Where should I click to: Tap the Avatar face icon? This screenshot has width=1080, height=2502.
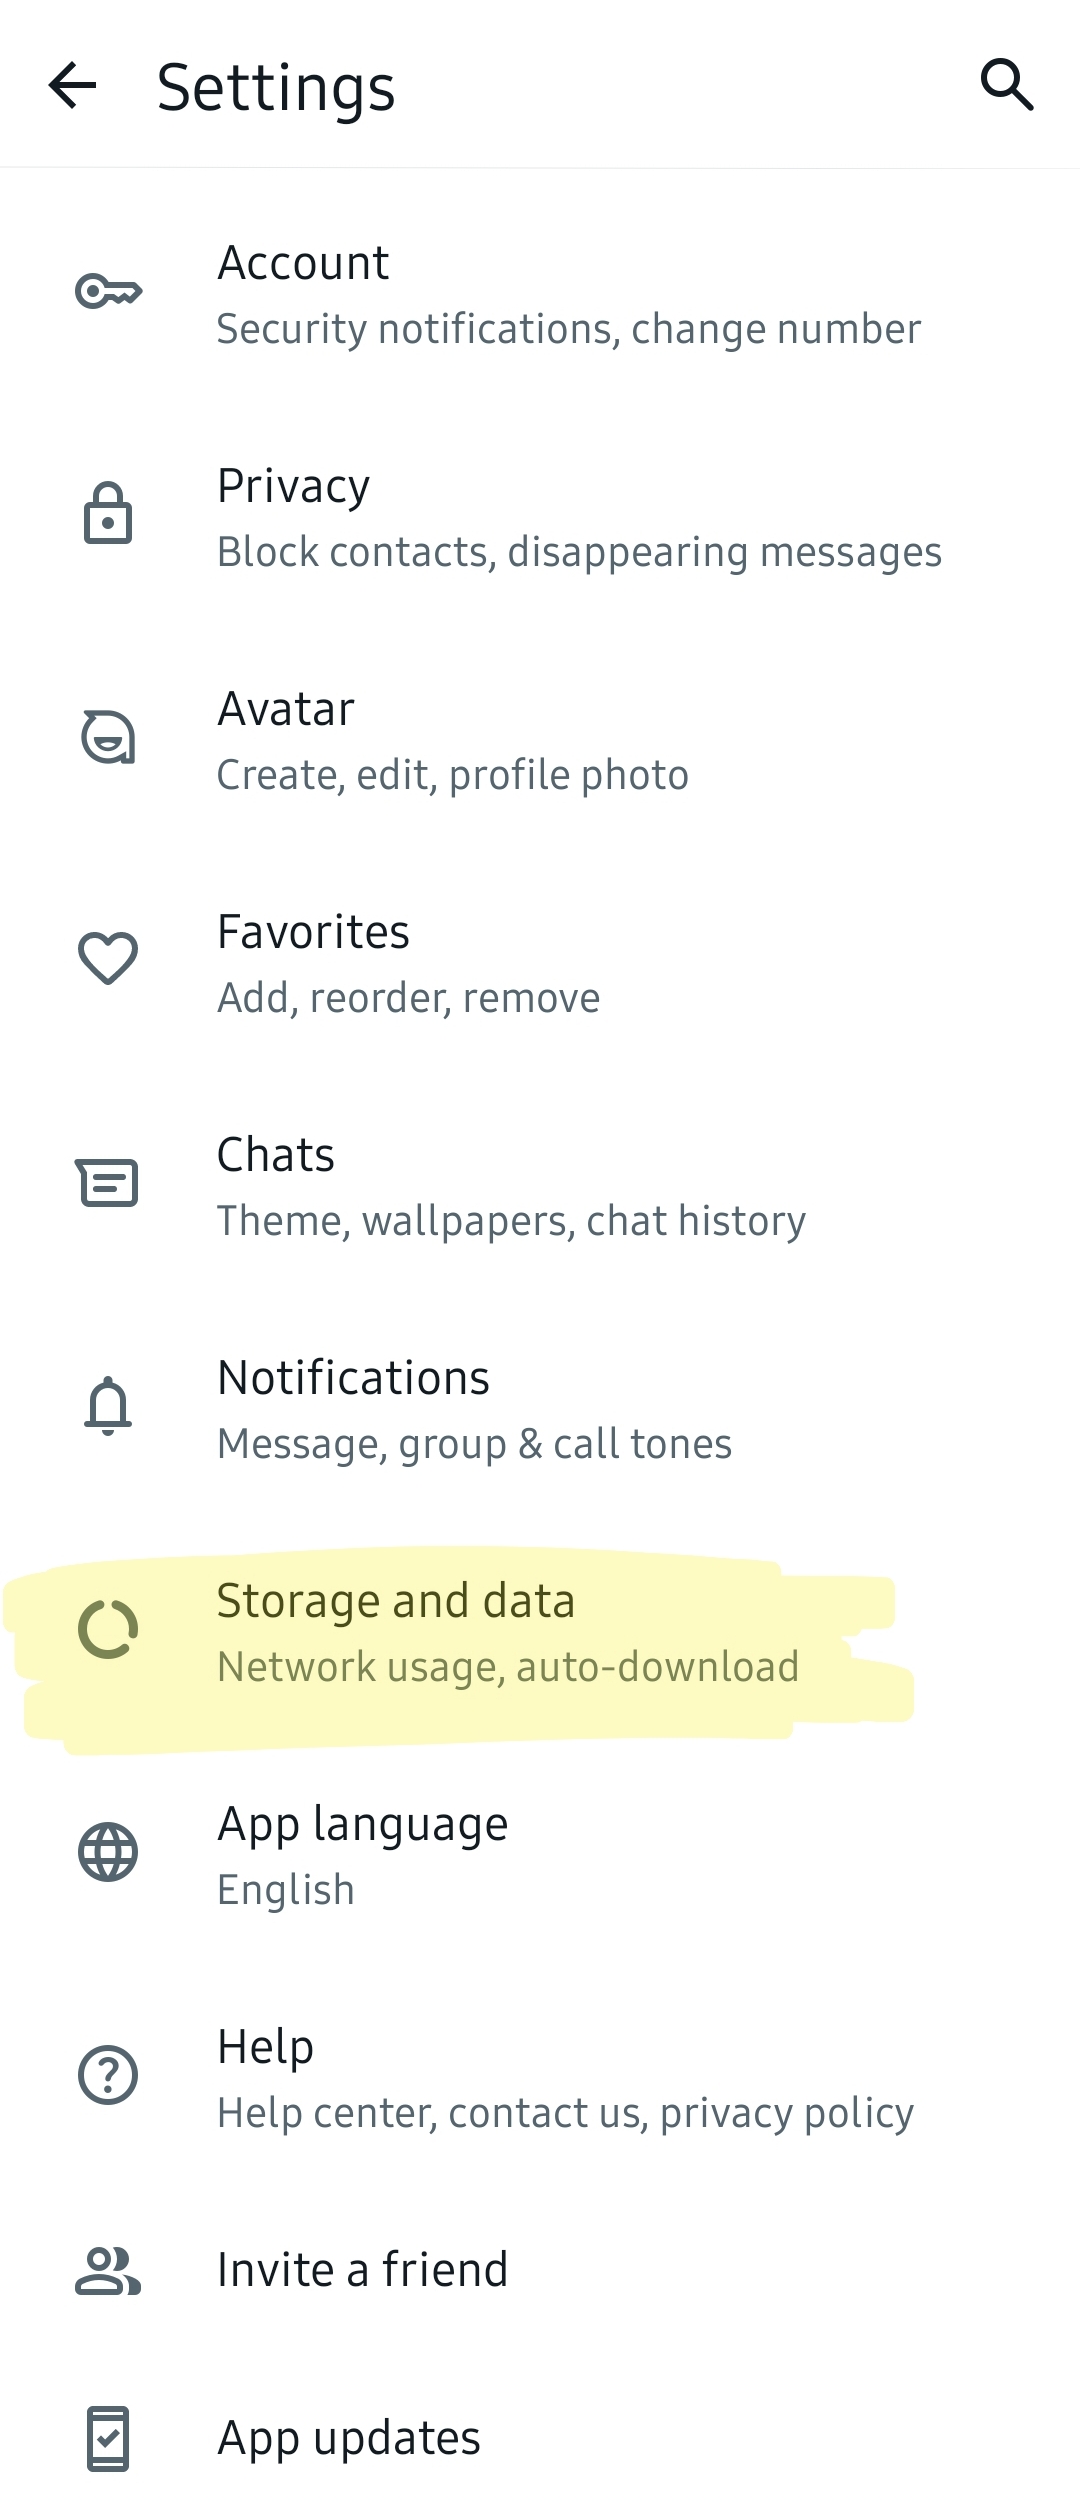108,737
